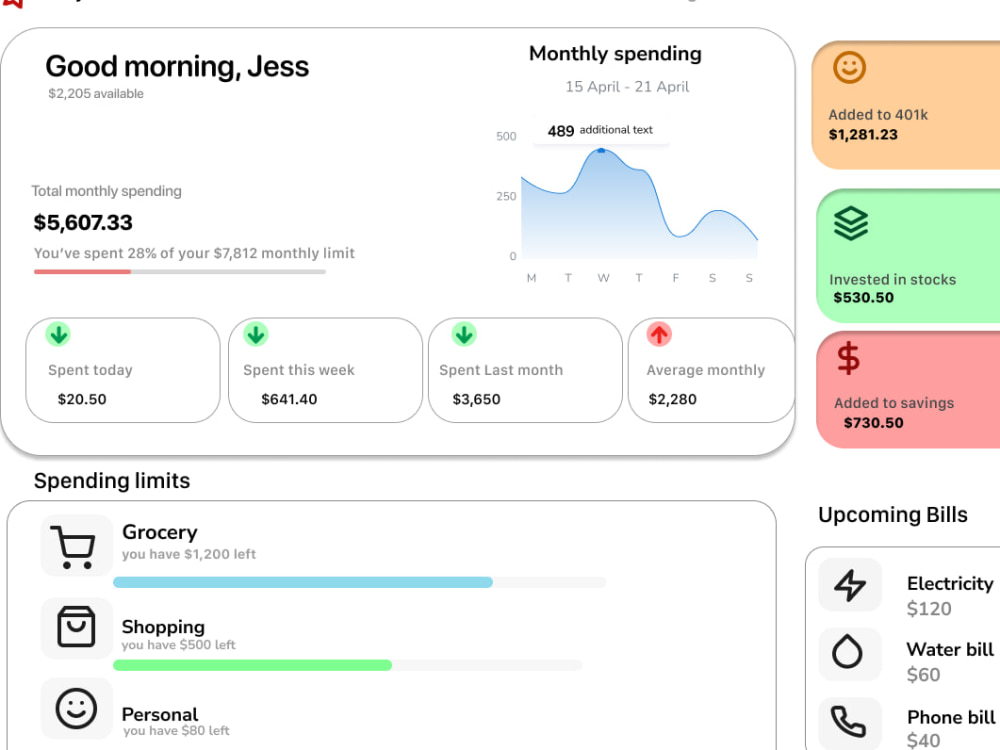Image resolution: width=1000 pixels, height=750 pixels.
Task: Click the 28% monthly limit message
Action: point(194,253)
